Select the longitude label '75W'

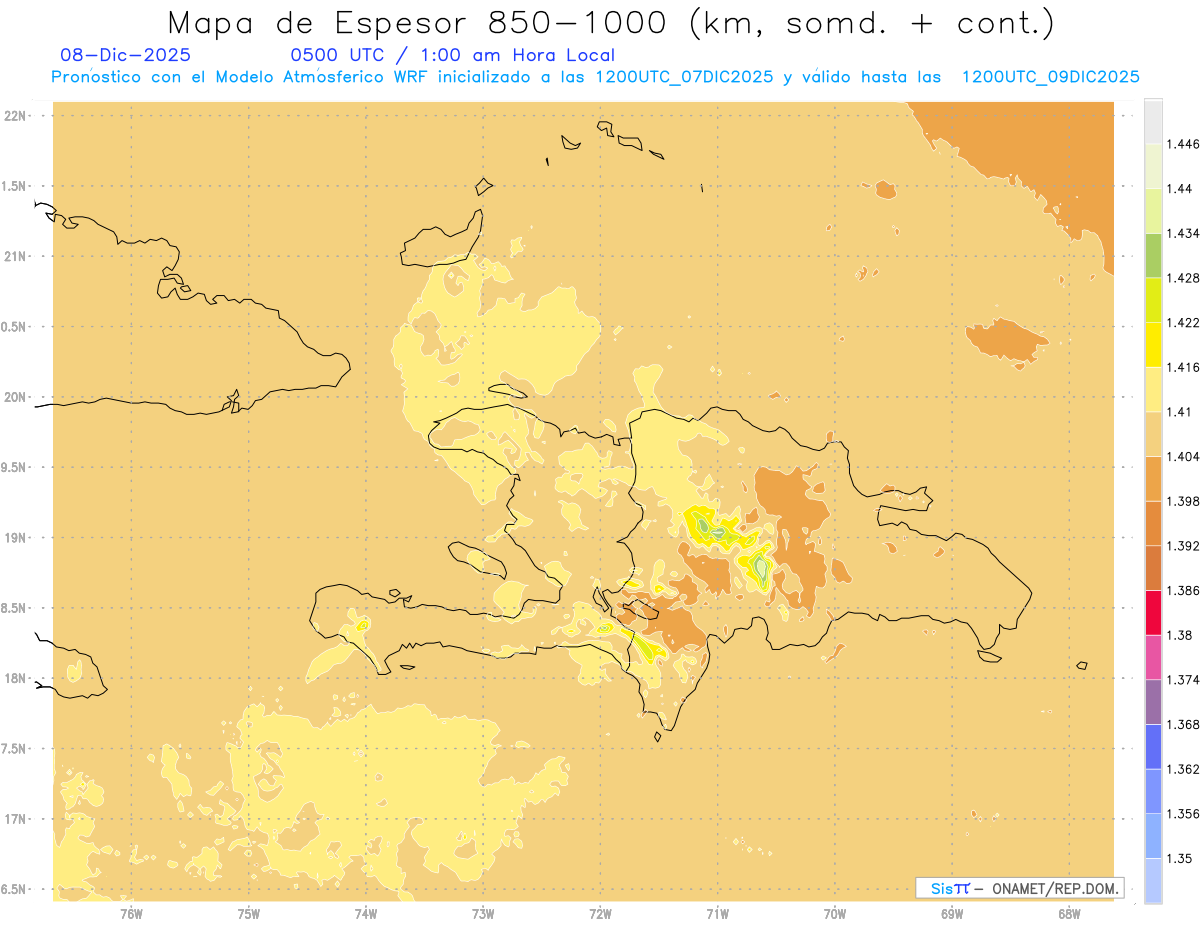[x=248, y=913]
